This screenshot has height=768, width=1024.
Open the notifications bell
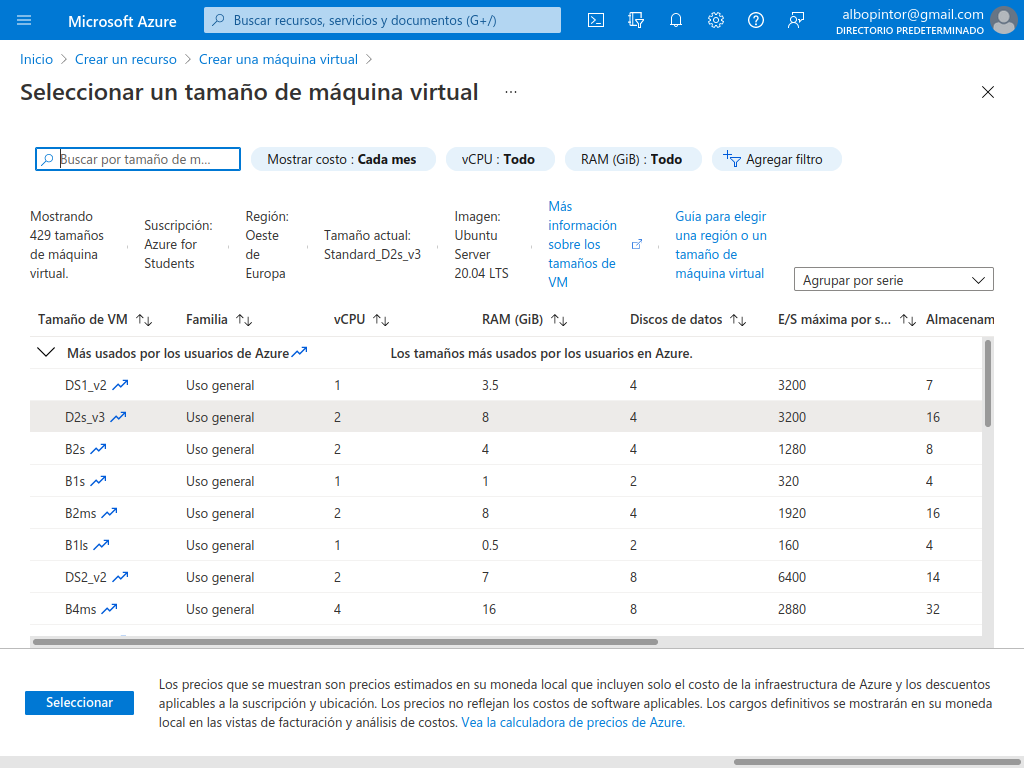click(x=676, y=20)
